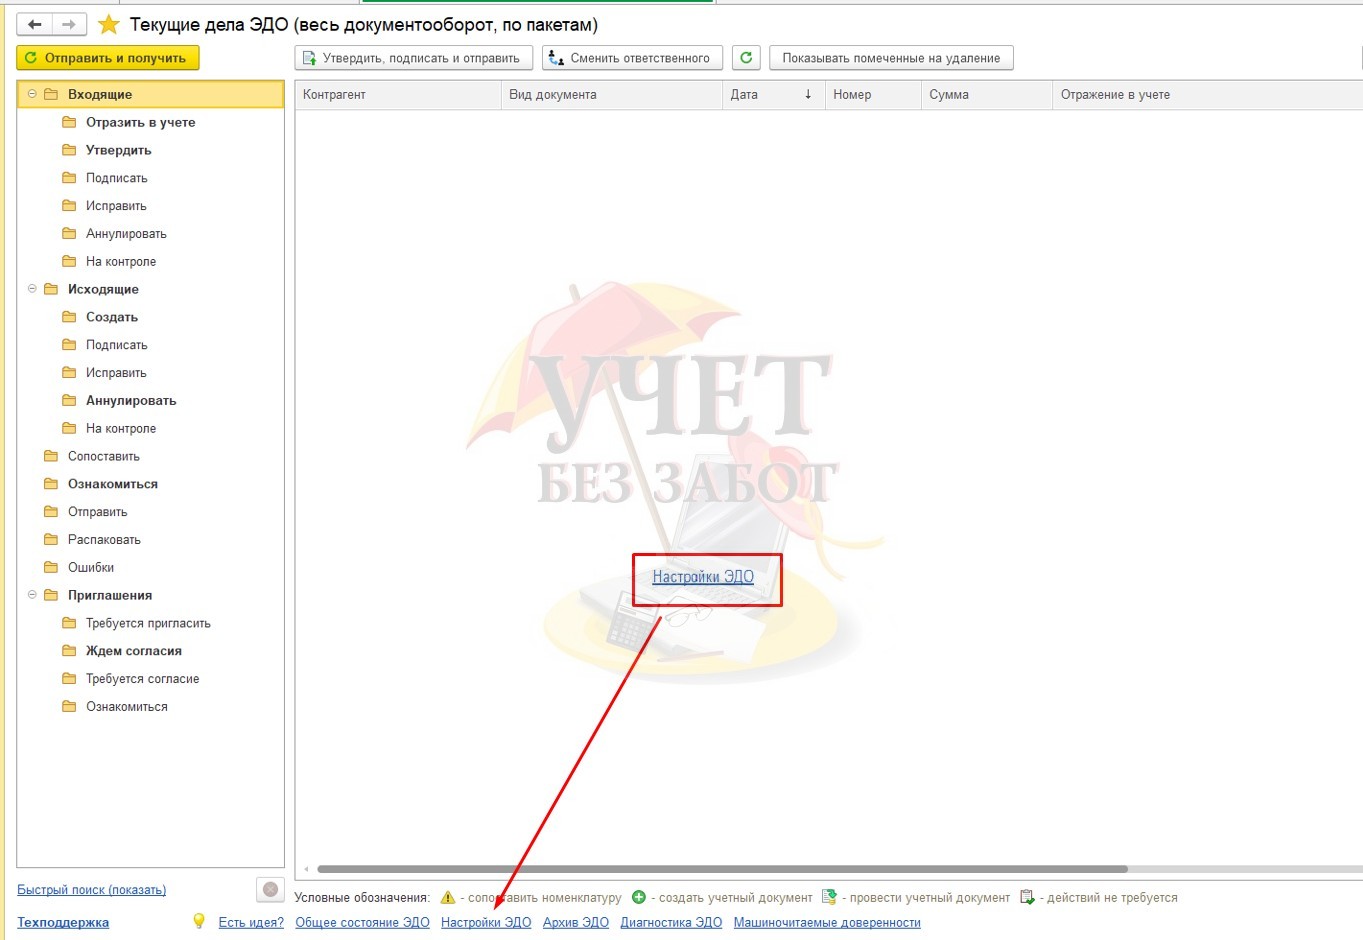The image size is (1363, 940).
Task: Click the Вид документа column header
Action: tap(611, 95)
